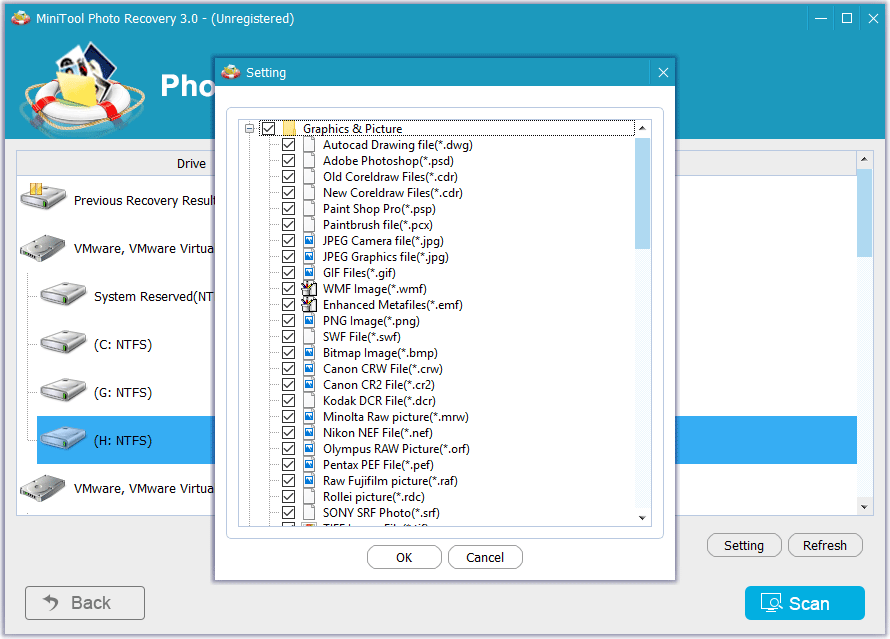
Task: Maximize the MiniTool Photo Recovery window
Action: pyautogui.click(x=847, y=18)
